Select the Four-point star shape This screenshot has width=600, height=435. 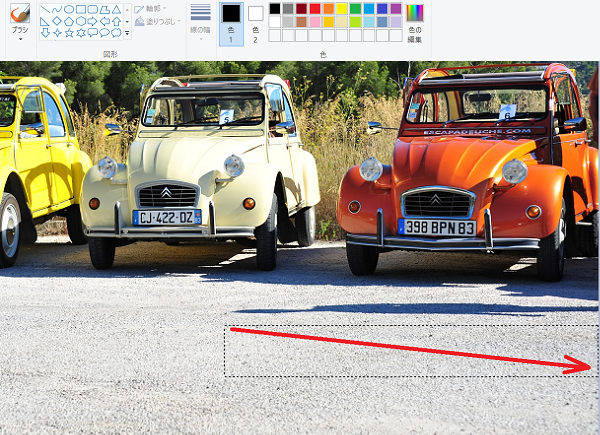[x=57, y=33]
